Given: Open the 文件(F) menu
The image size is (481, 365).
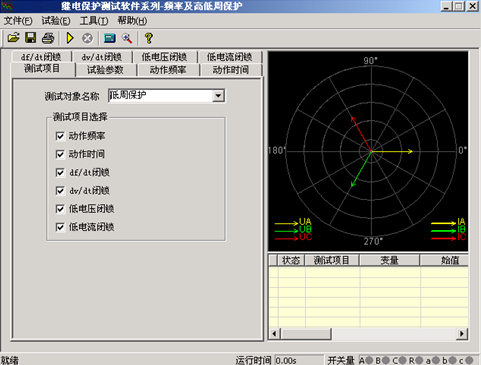Looking at the screenshot, I should pyautogui.click(x=18, y=21).
